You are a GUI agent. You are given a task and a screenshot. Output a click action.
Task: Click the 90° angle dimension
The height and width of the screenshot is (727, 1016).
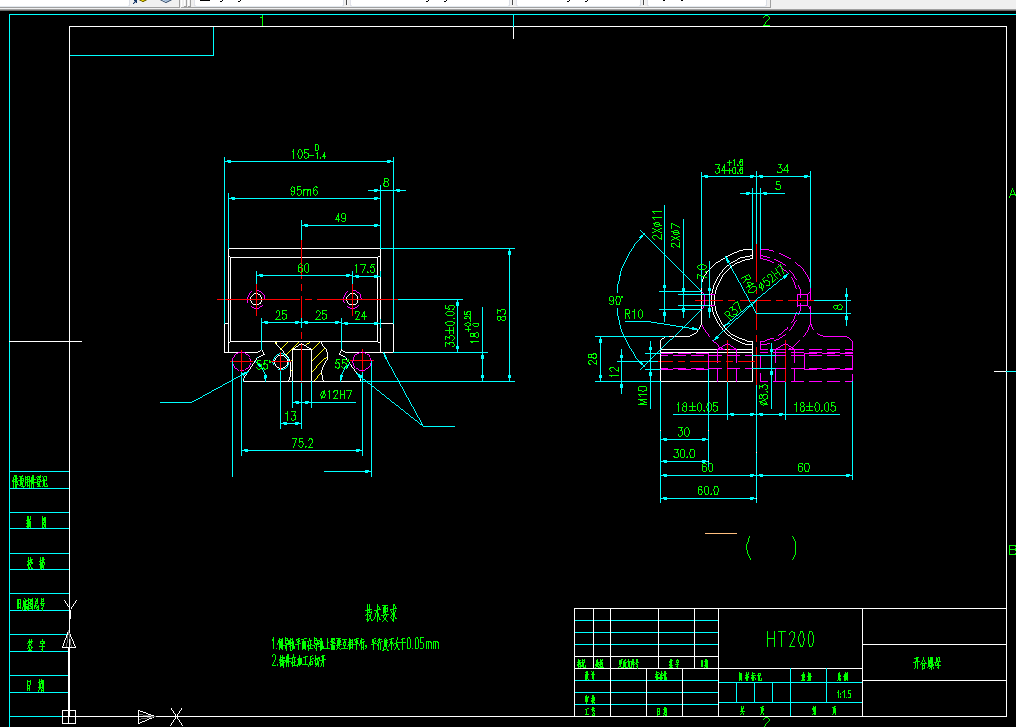pos(616,301)
